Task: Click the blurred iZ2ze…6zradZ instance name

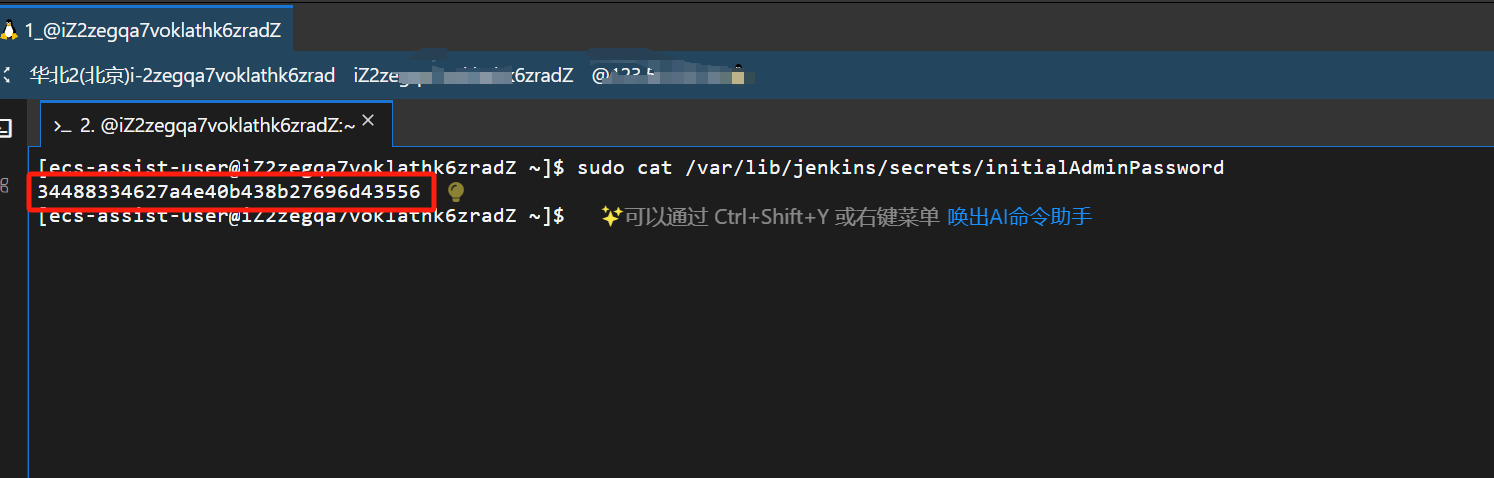Action: coord(464,75)
